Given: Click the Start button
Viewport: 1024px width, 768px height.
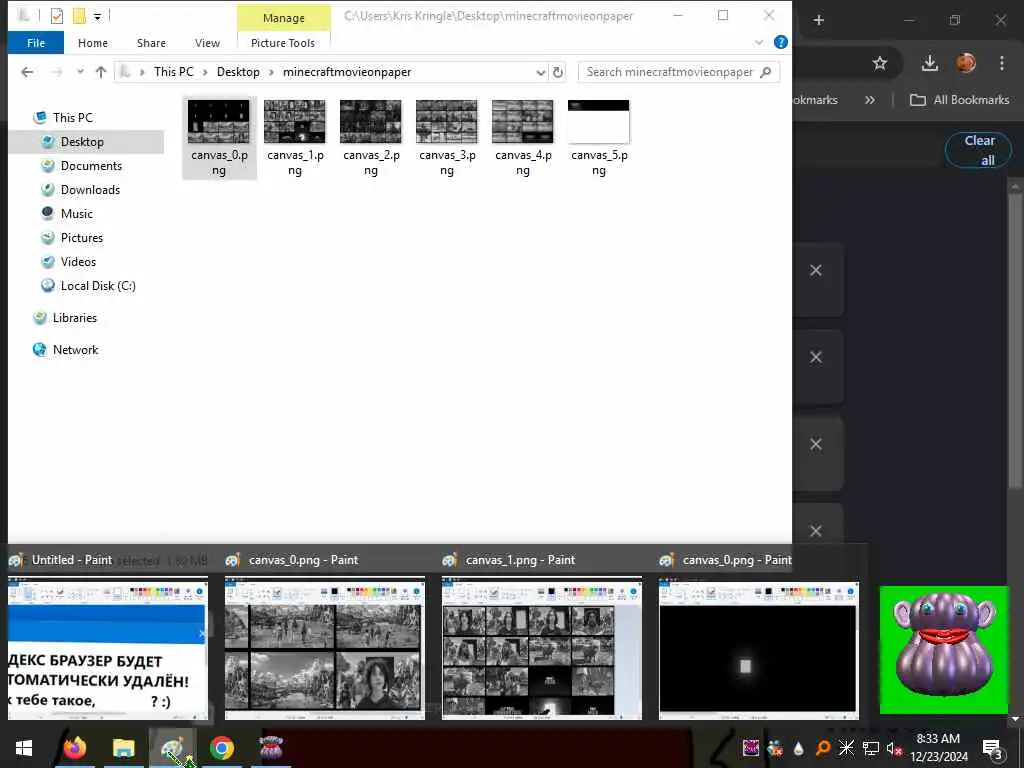Looking at the screenshot, I should (24, 748).
